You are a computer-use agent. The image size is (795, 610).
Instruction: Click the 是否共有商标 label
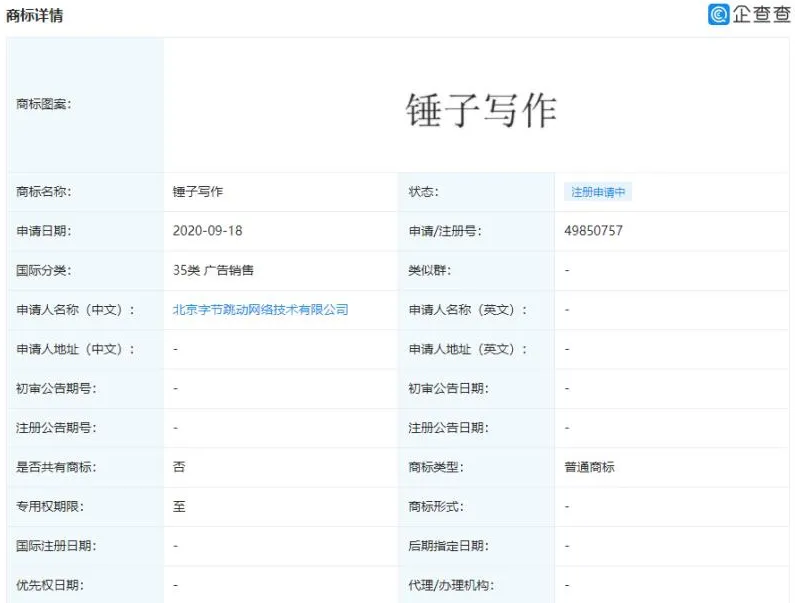tap(56, 467)
